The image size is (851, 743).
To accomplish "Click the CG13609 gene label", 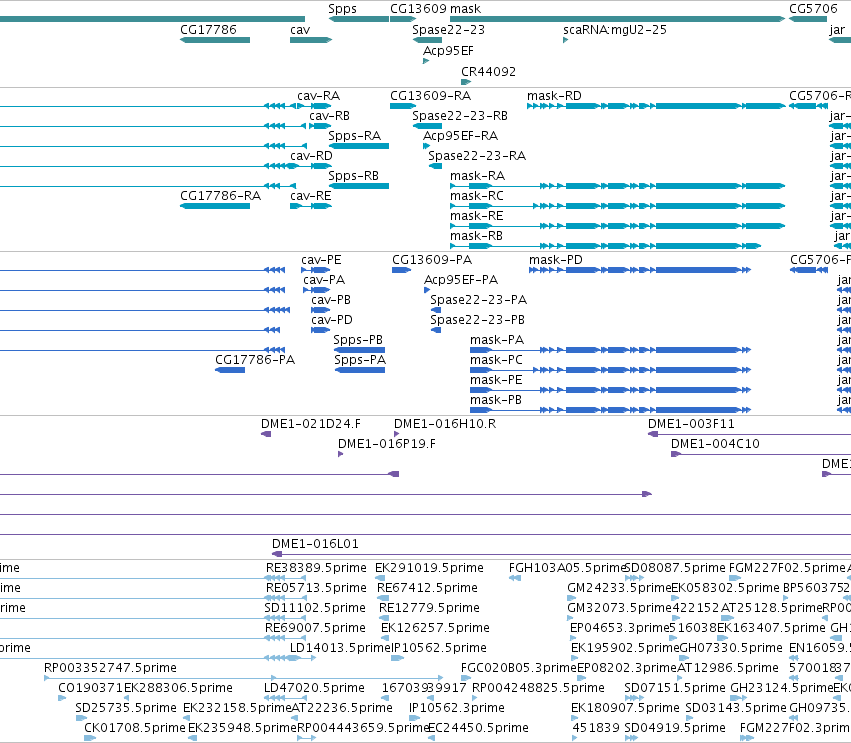I will tap(418, 9).
